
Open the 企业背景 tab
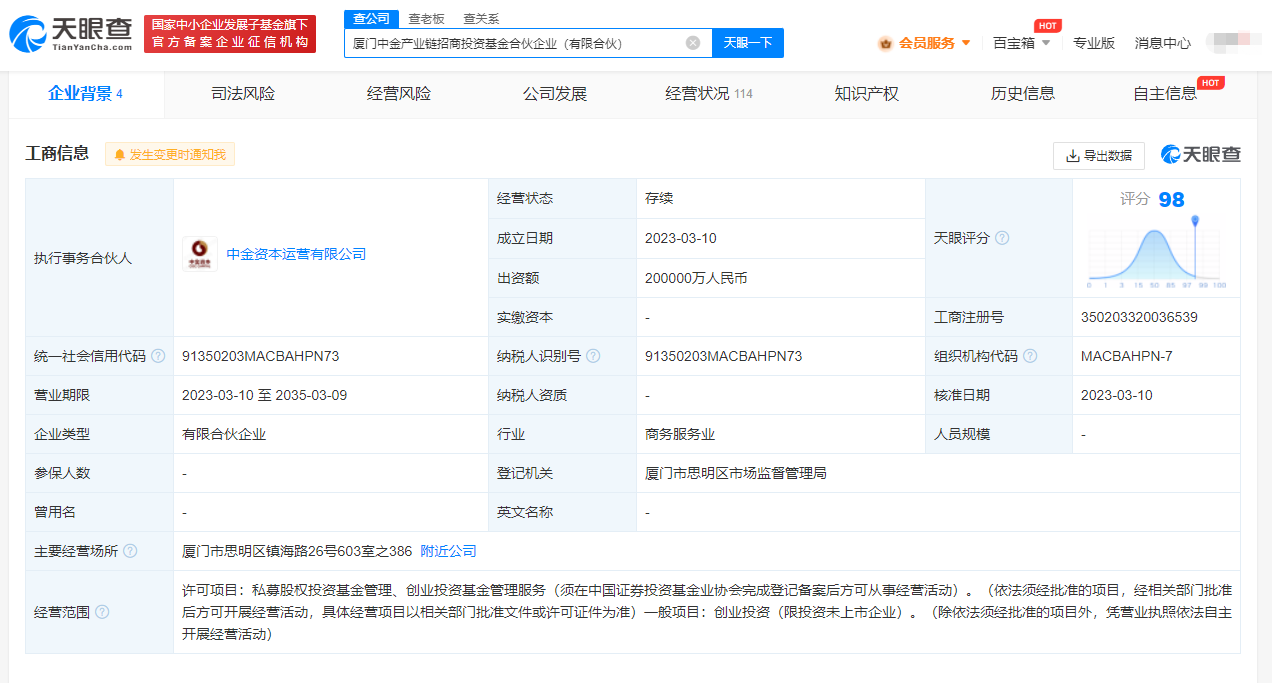[85, 94]
